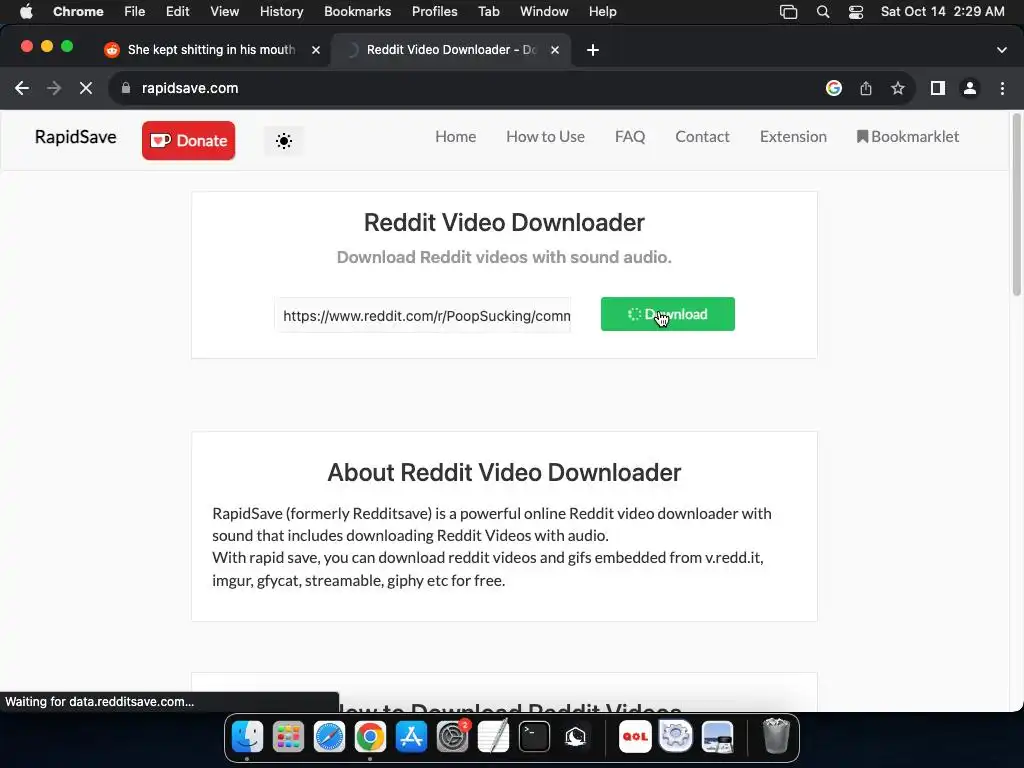Open the Bookmarklet nav link

coord(908,136)
